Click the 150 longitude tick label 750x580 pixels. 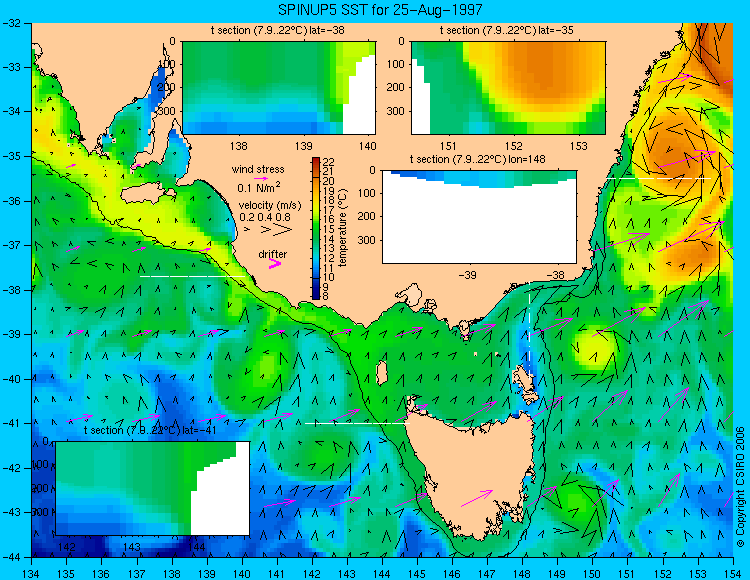(x=593, y=574)
